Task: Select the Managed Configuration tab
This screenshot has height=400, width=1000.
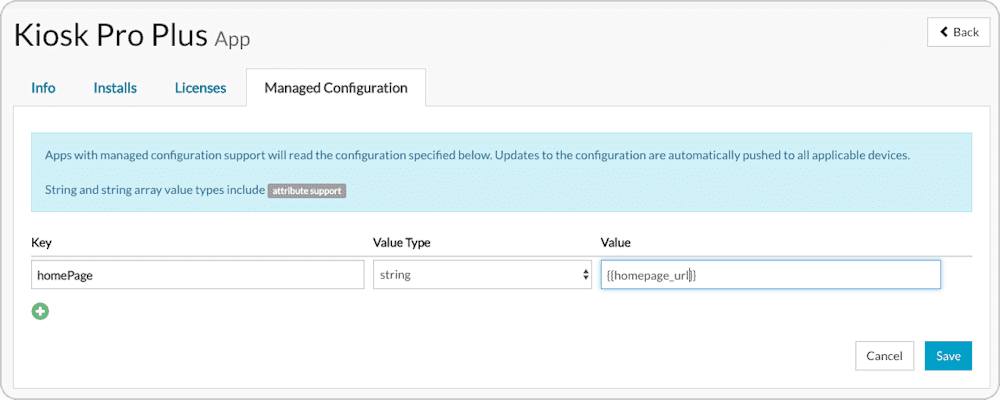Action: point(336,87)
